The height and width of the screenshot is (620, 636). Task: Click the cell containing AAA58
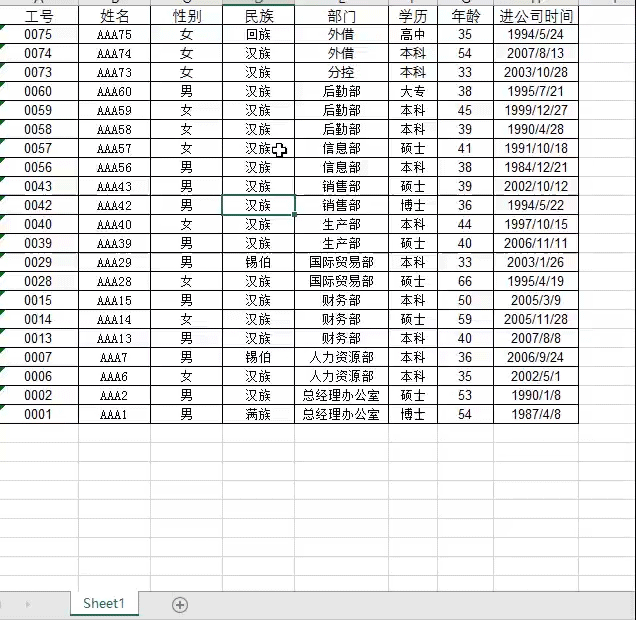point(114,129)
